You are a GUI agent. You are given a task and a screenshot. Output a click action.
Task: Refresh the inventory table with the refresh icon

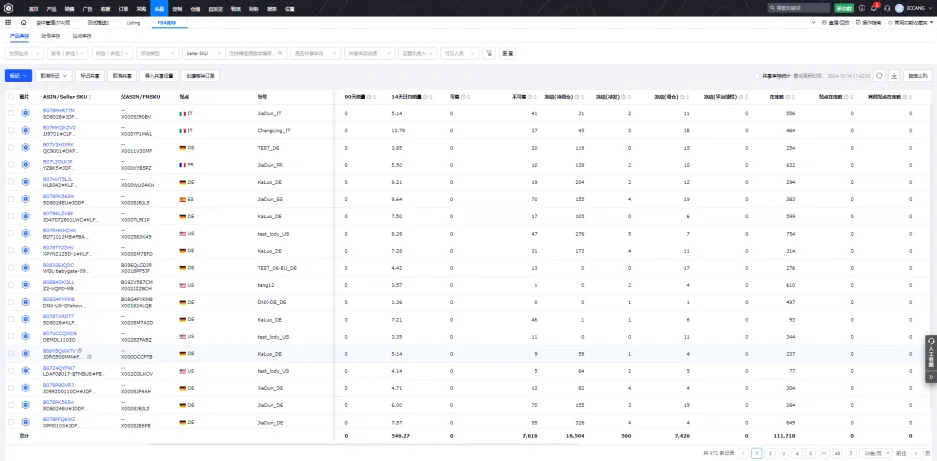[879, 76]
